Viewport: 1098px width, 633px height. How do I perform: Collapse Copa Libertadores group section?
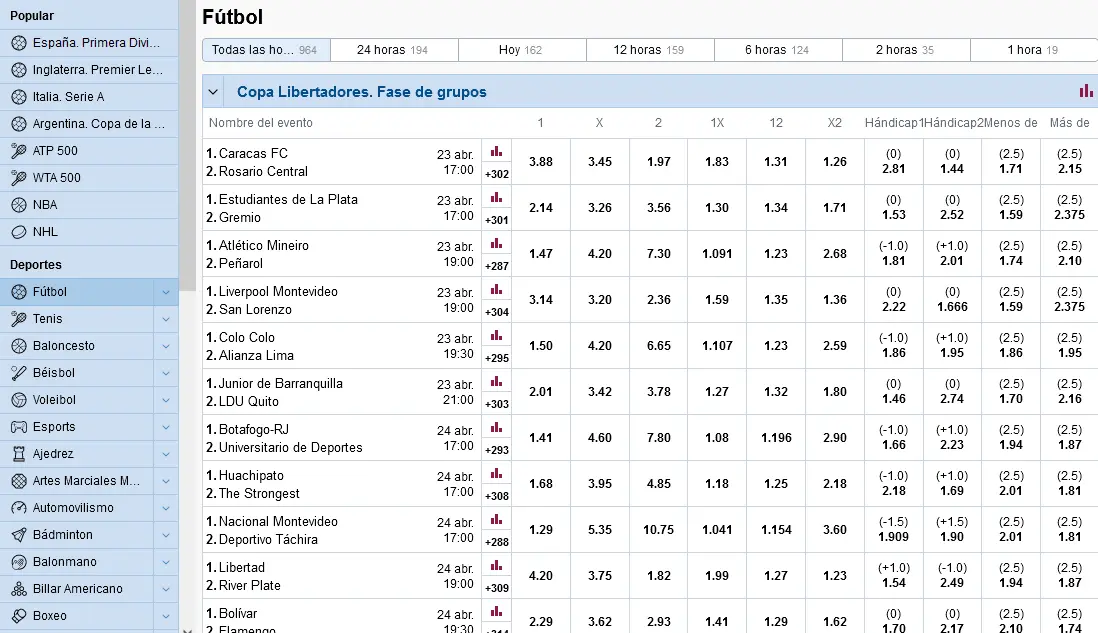(214, 92)
